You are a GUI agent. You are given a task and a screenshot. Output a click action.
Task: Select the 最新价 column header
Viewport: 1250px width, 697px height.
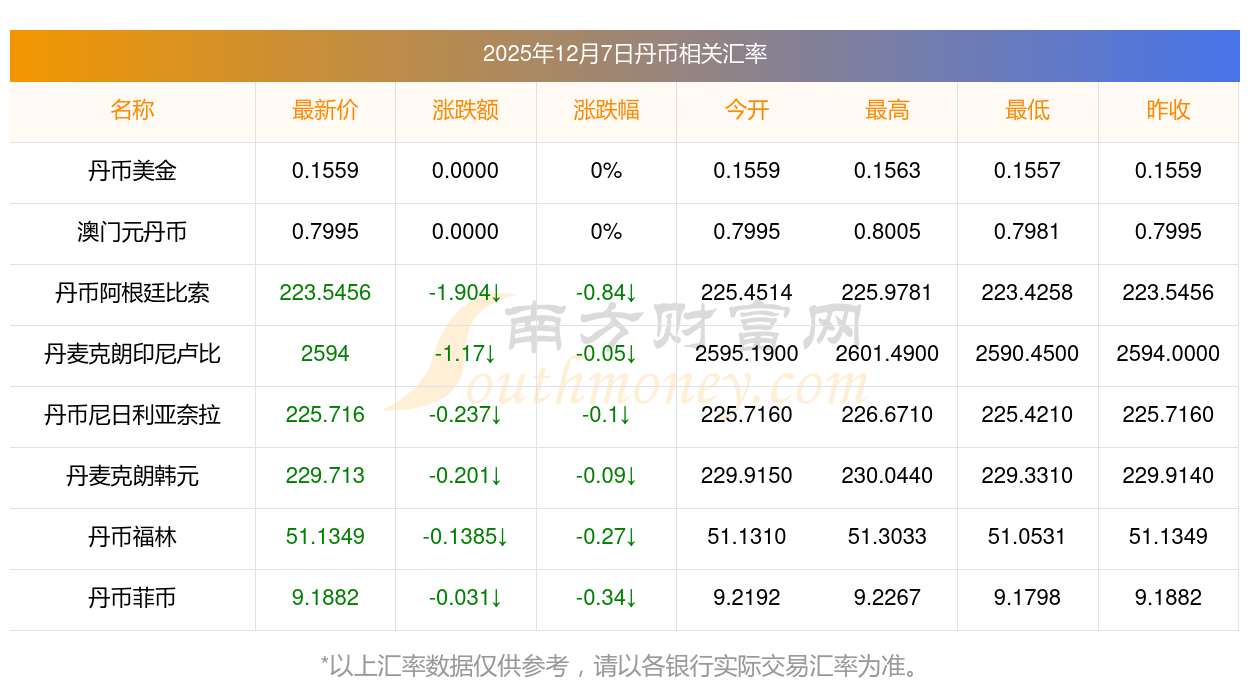coord(325,111)
